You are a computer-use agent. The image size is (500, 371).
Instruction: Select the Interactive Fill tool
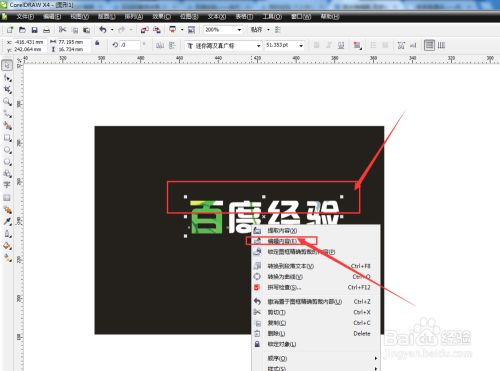tap(7, 258)
